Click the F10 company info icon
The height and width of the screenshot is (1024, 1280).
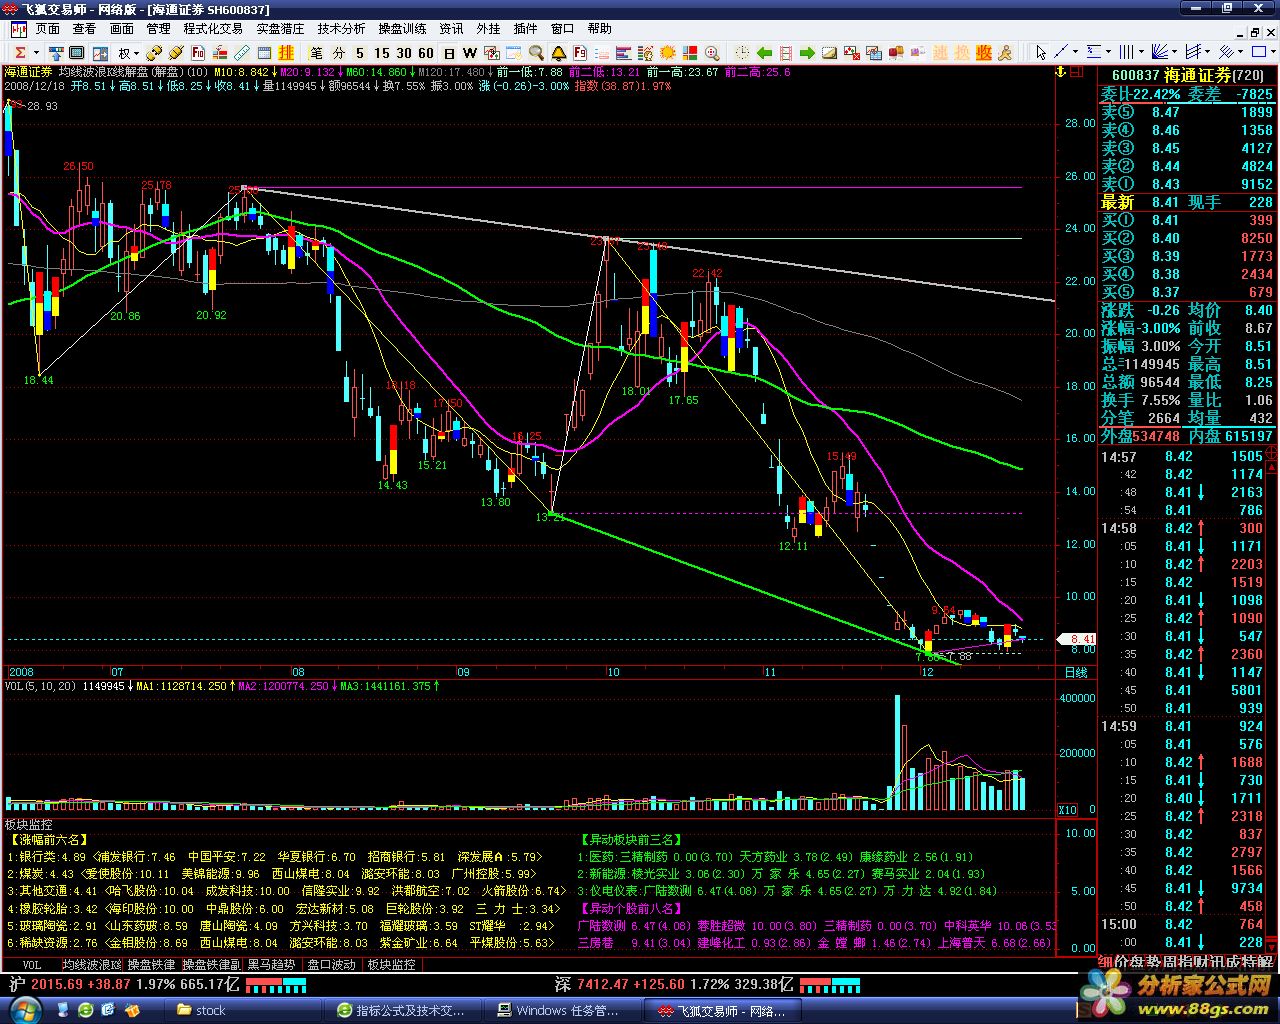[198, 53]
